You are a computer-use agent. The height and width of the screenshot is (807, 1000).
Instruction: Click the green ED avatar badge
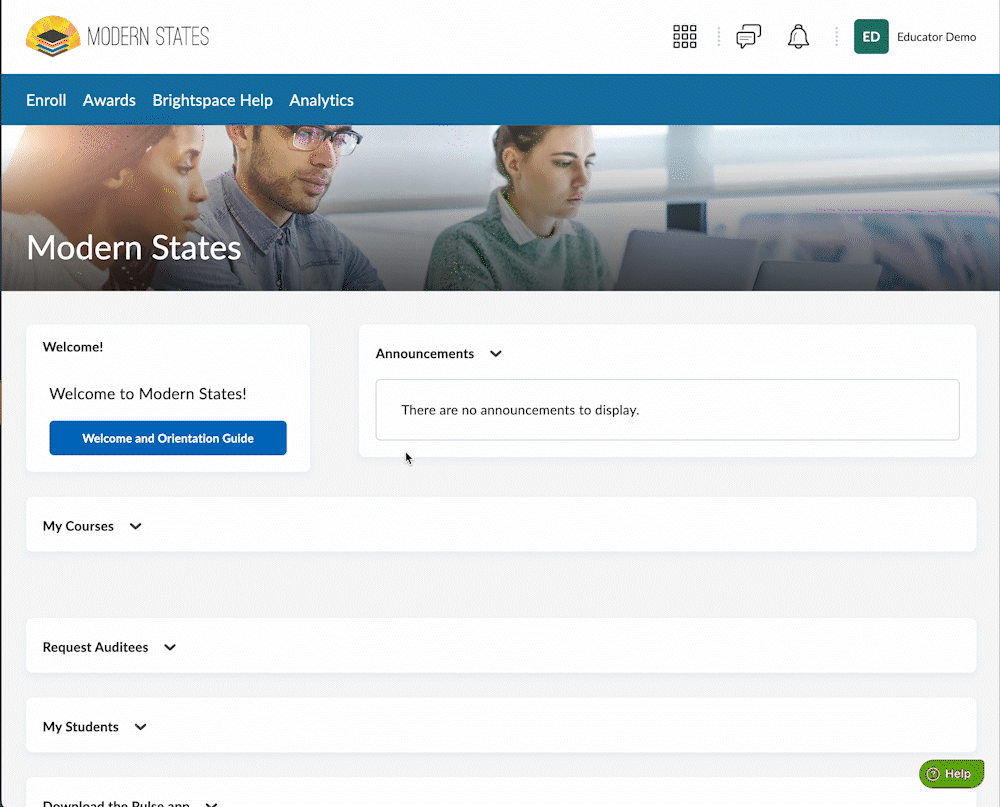(x=871, y=37)
